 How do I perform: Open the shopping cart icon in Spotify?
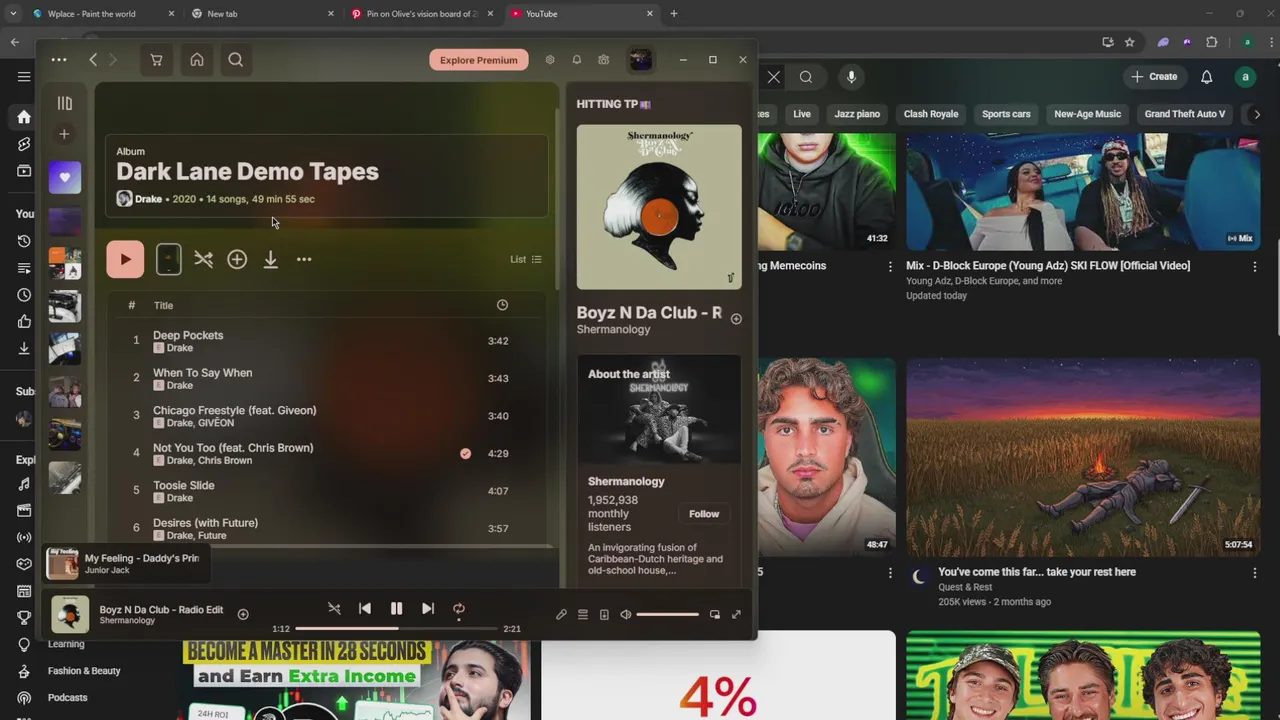point(156,60)
